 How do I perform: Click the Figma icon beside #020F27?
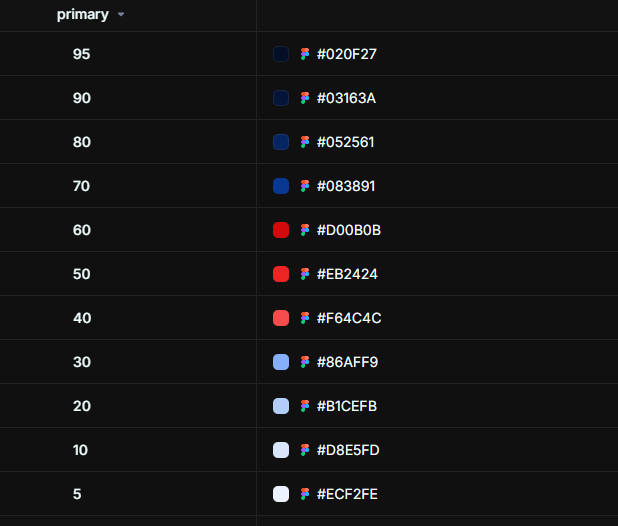click(305, 54)
